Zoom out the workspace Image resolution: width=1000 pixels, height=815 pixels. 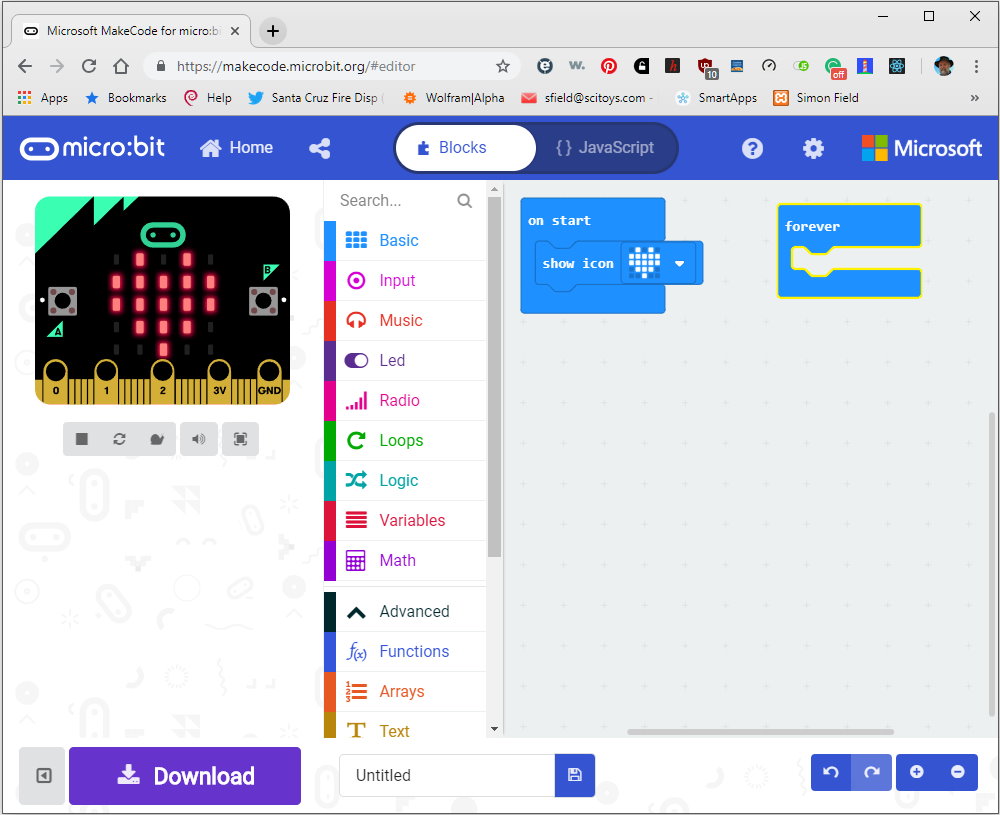click(957, 772)
